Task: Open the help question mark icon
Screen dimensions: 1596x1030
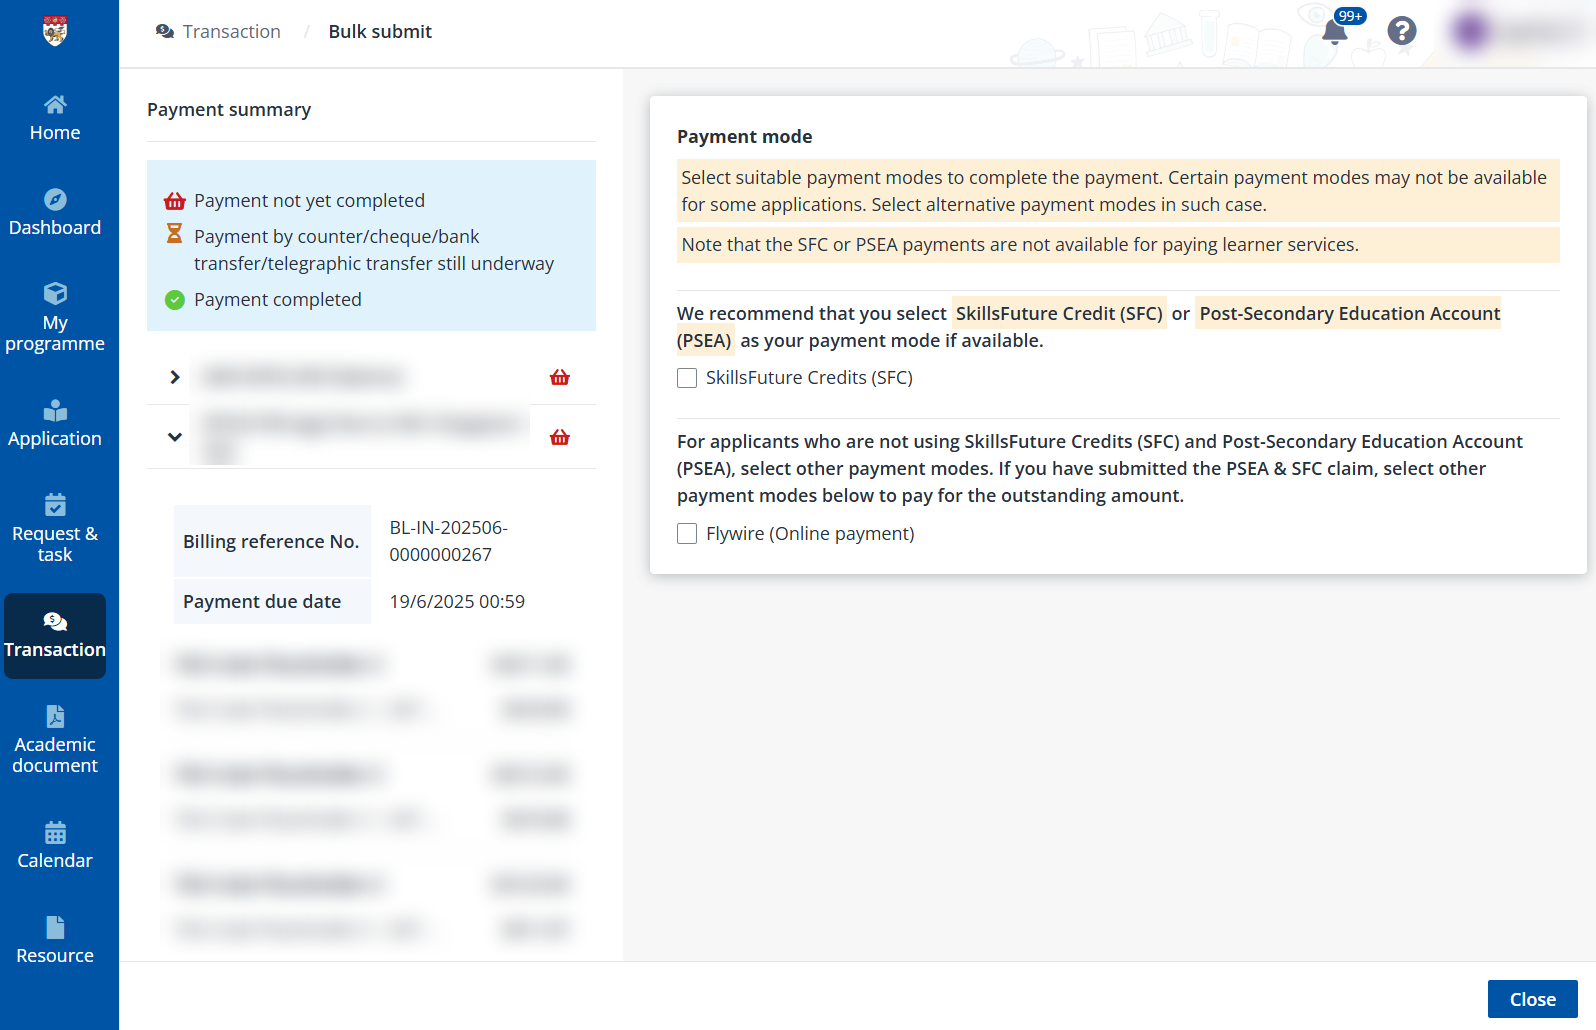Action: [1402, 31]
